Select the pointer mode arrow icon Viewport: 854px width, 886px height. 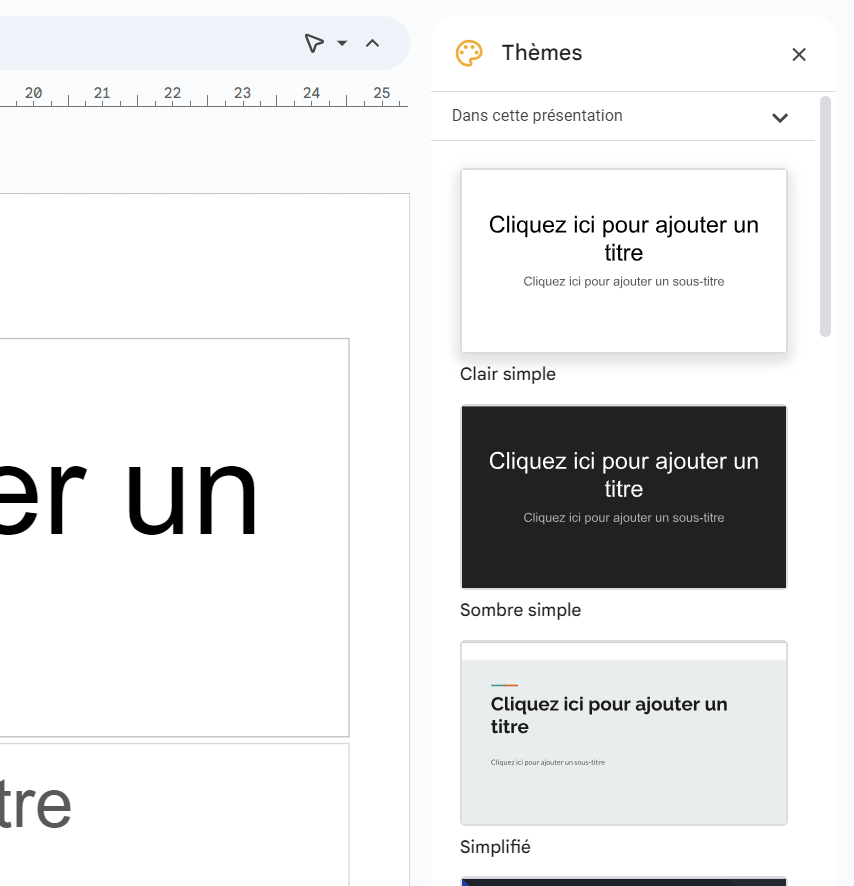point(314,43)
